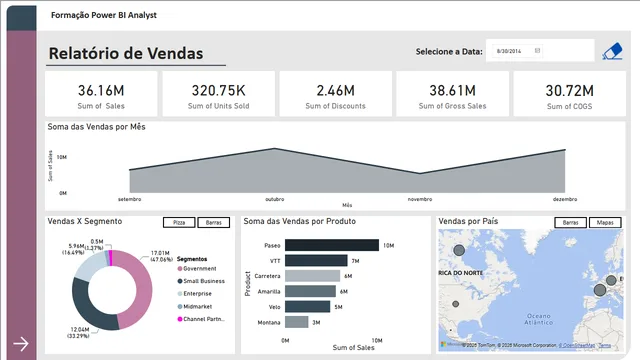Click the Vendas por País title
Image resolution: width=640 pixels, height=360 pixels.
468,221
